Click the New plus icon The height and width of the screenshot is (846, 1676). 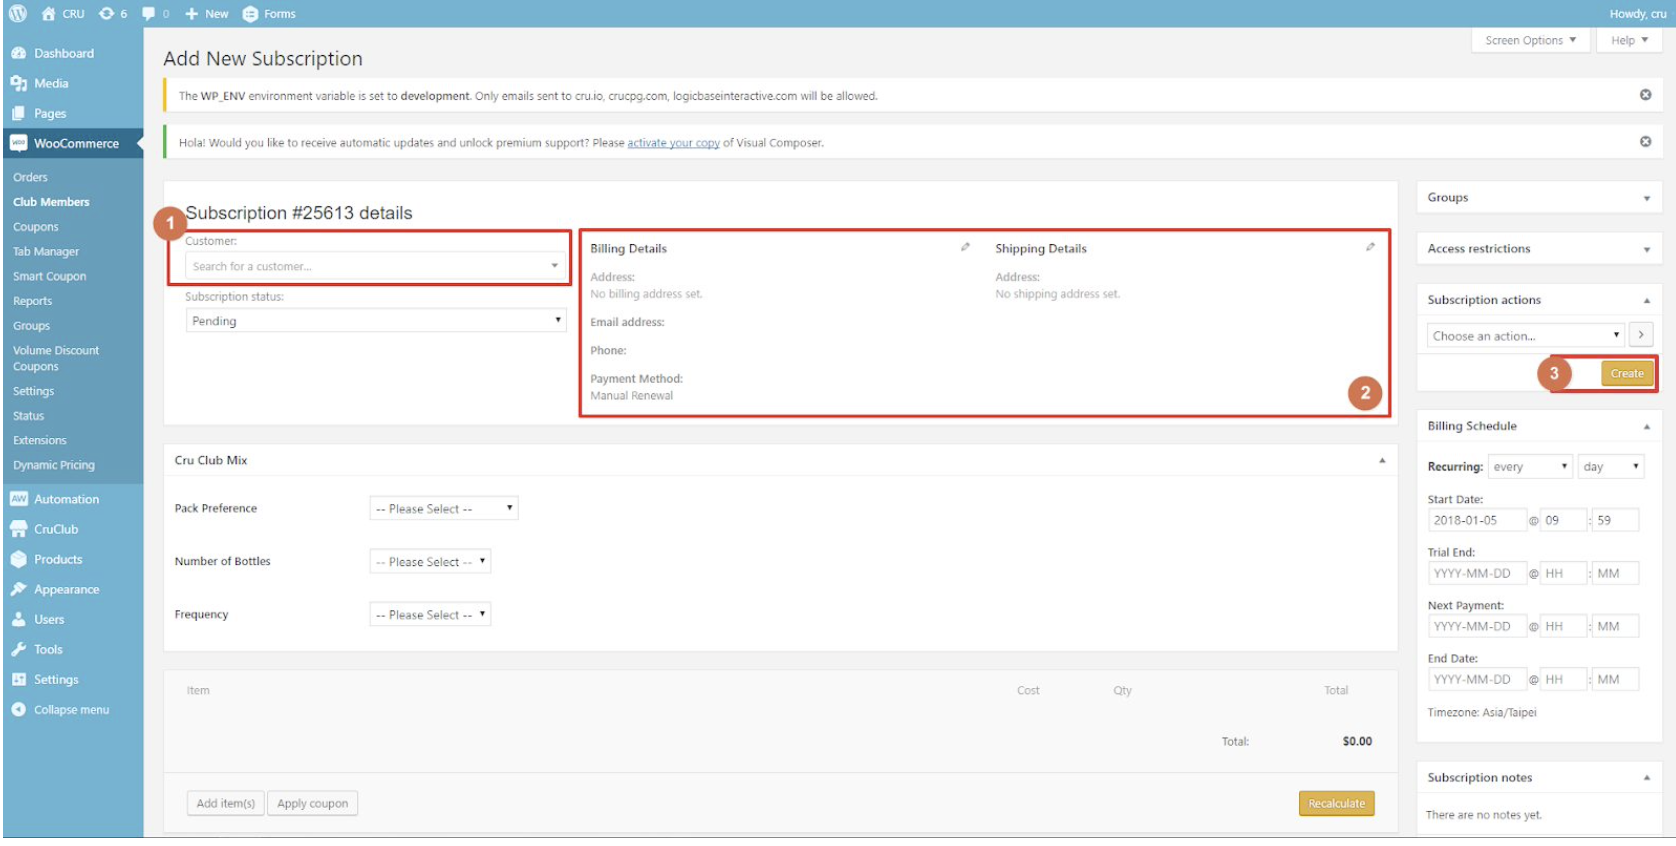[x=191, y=13]
